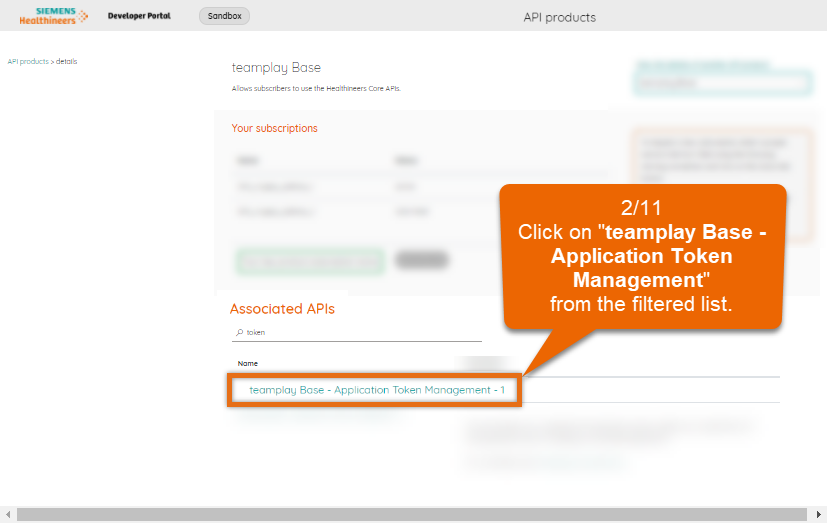Screen dimensions: 827x523
Task: Open the Developer Portal home link
Action: [139, 16]
